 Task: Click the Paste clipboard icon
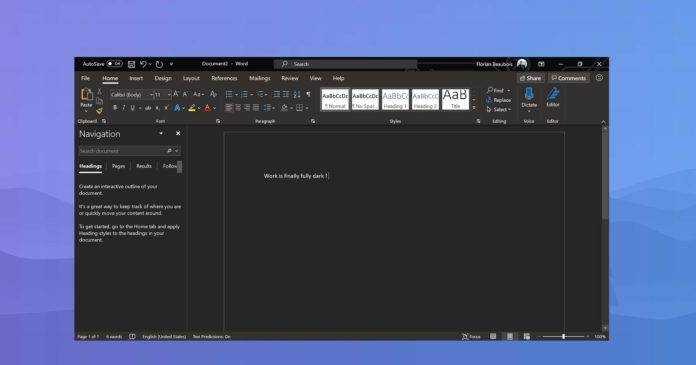87,95
